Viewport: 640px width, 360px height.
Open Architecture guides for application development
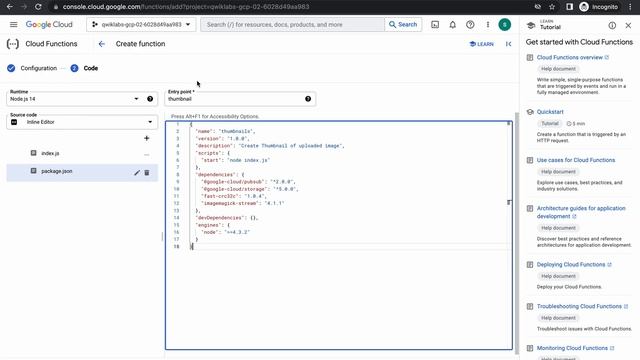(581, 212)
